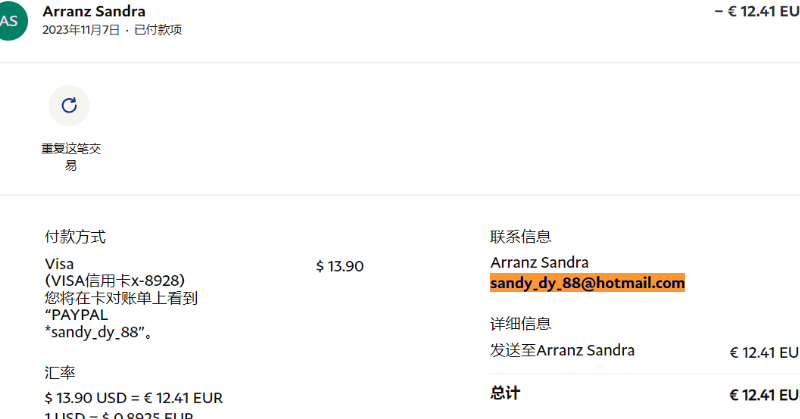Click the 付款方式 section heading
This screenshot has height=419, width=800.
(x=75, y=237)
